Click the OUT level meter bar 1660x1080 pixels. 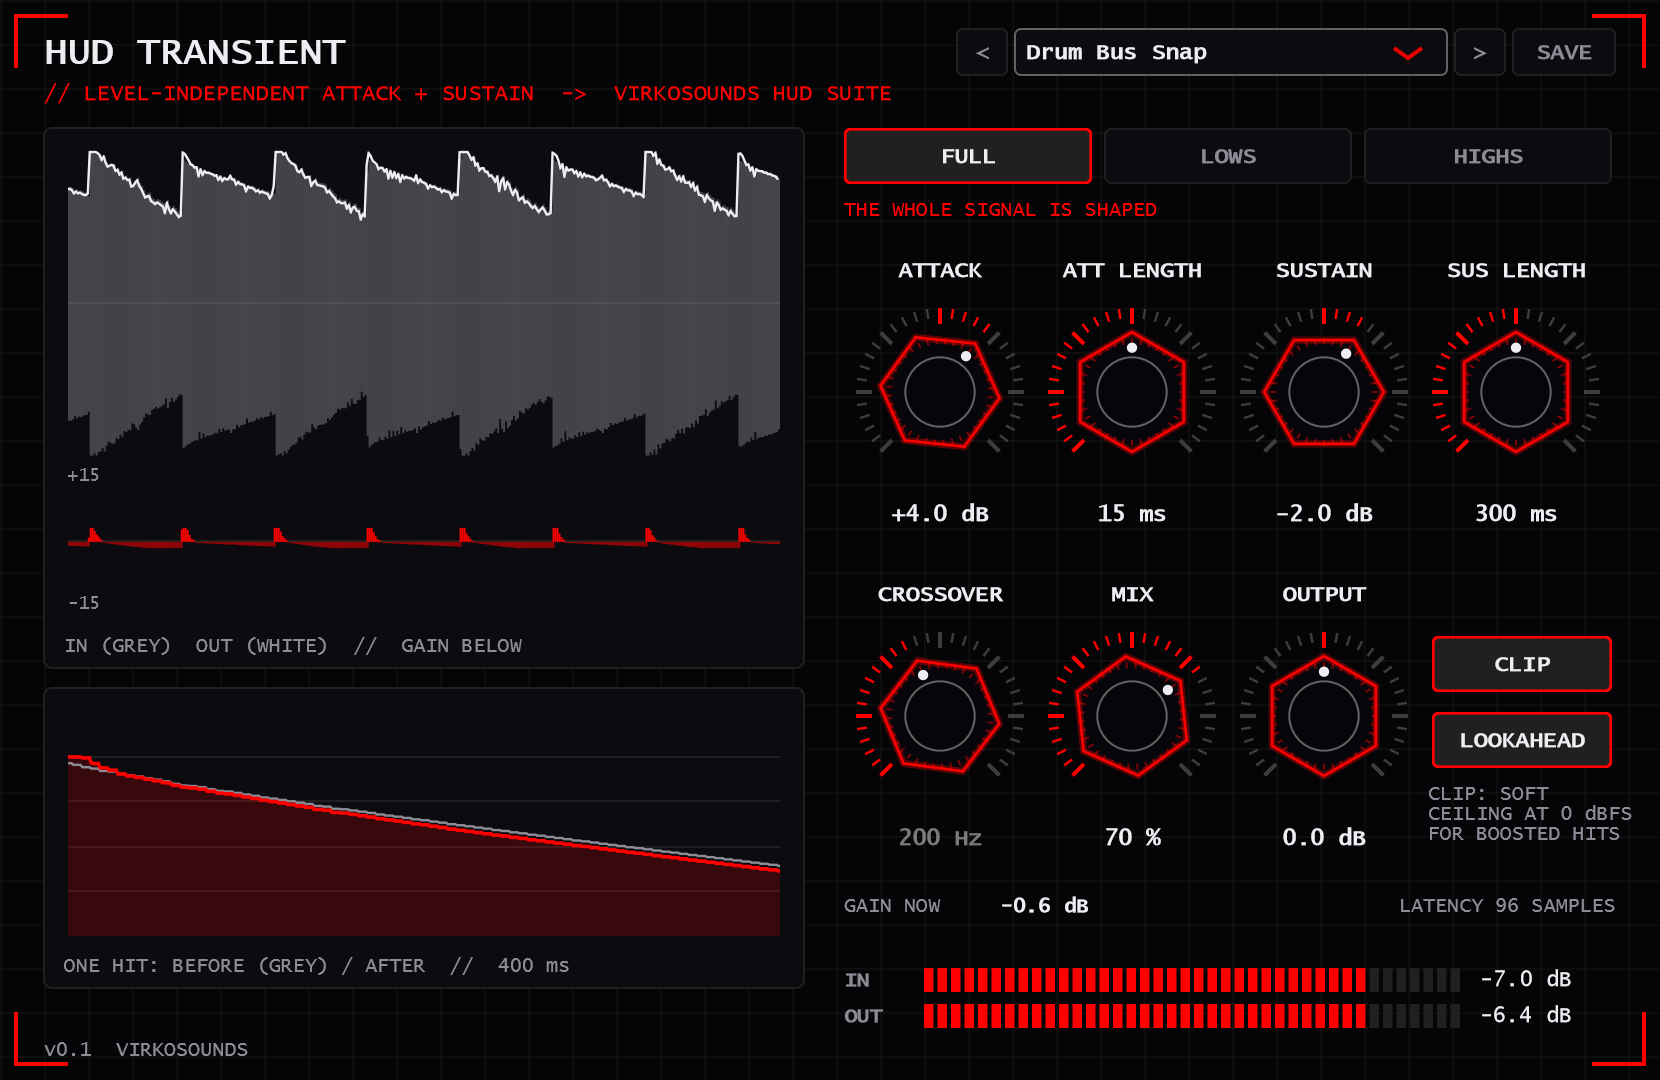1191,1016
